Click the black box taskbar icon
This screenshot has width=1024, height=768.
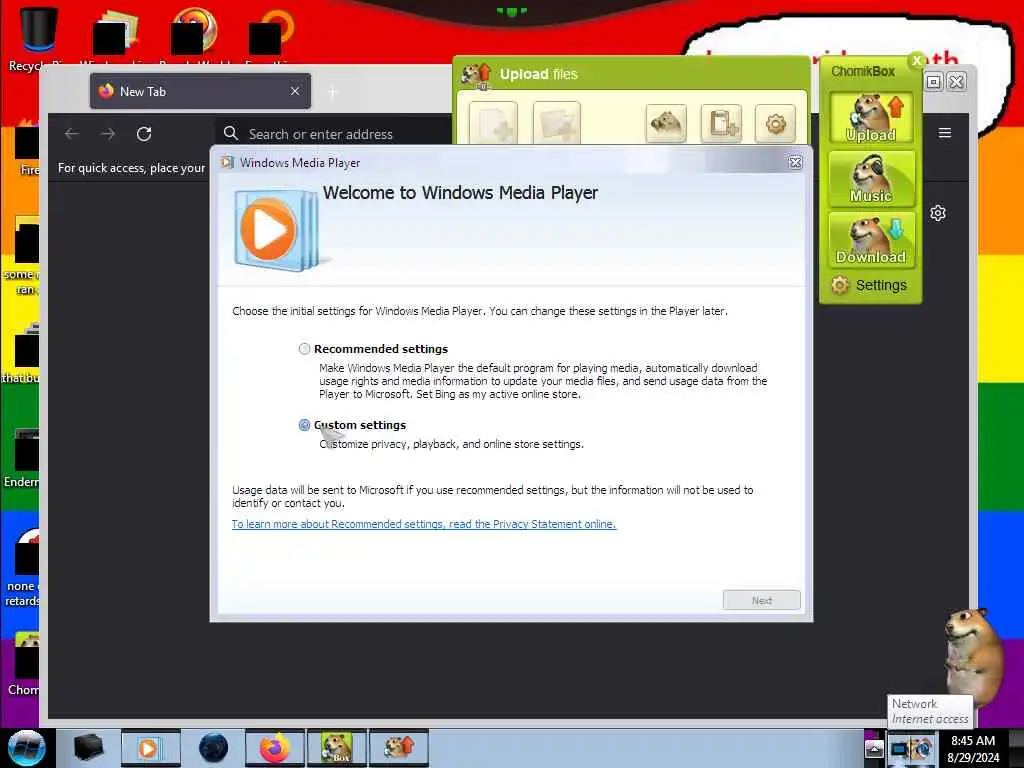[88, 748]
